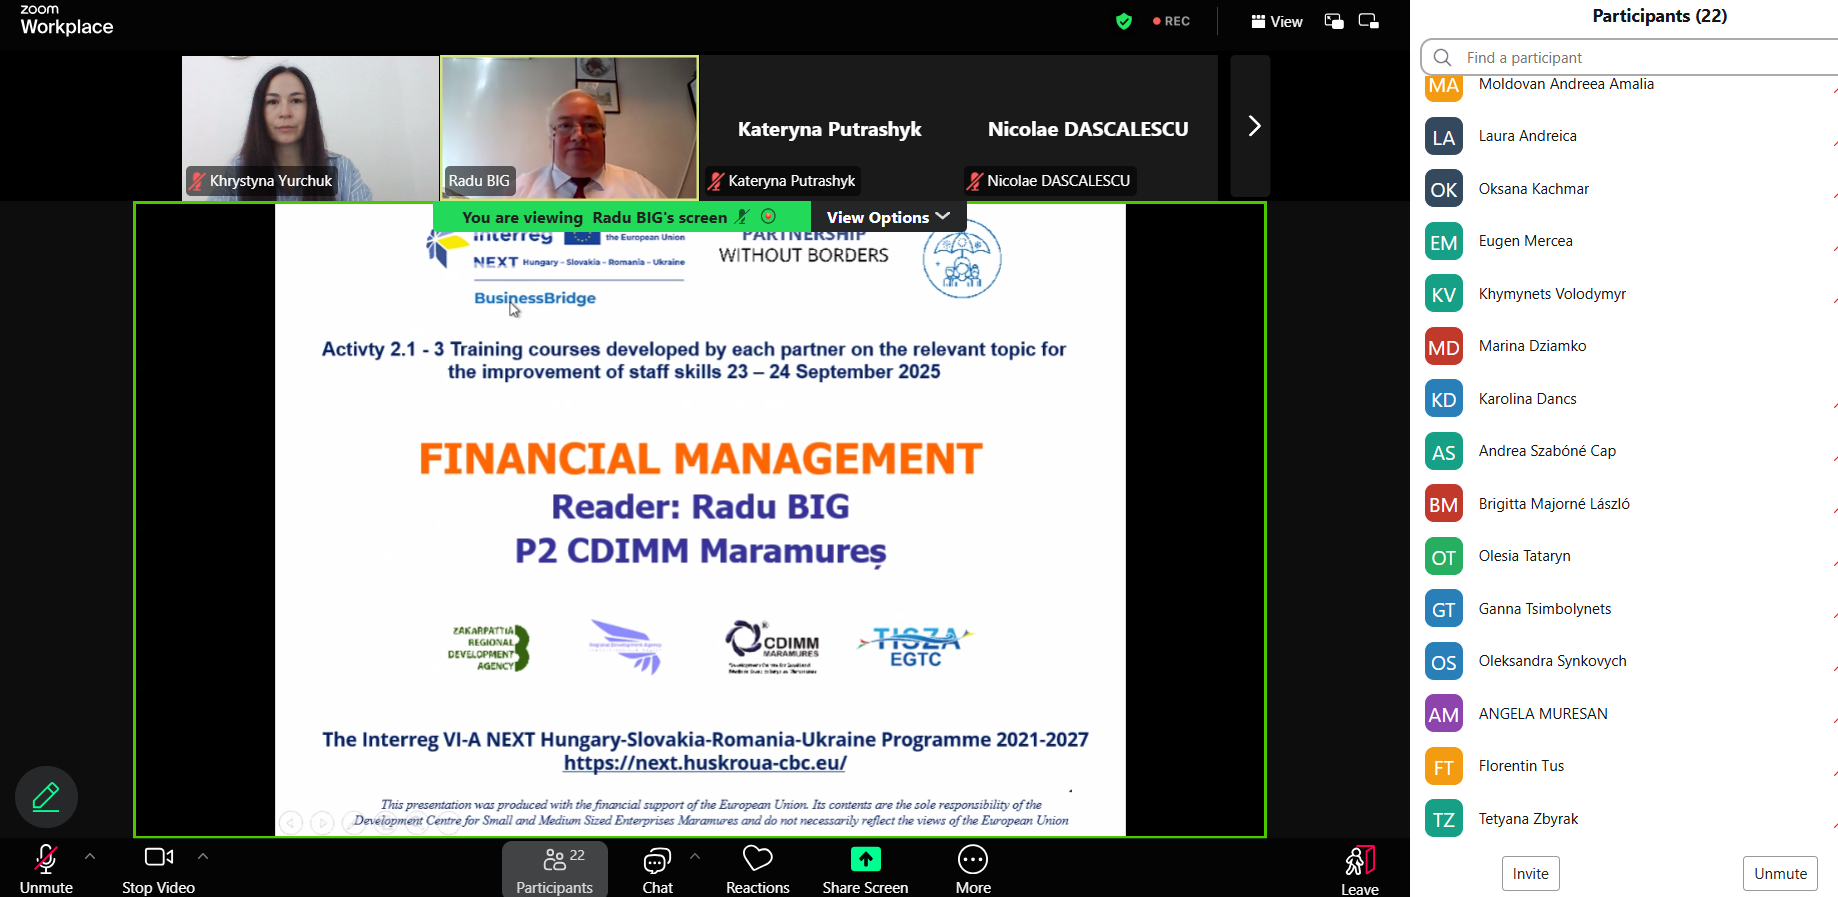Click the LA avatar for Laura Andreica
The height and width of the screenshot is (897, 1838).
click(x=1444, y=137)
